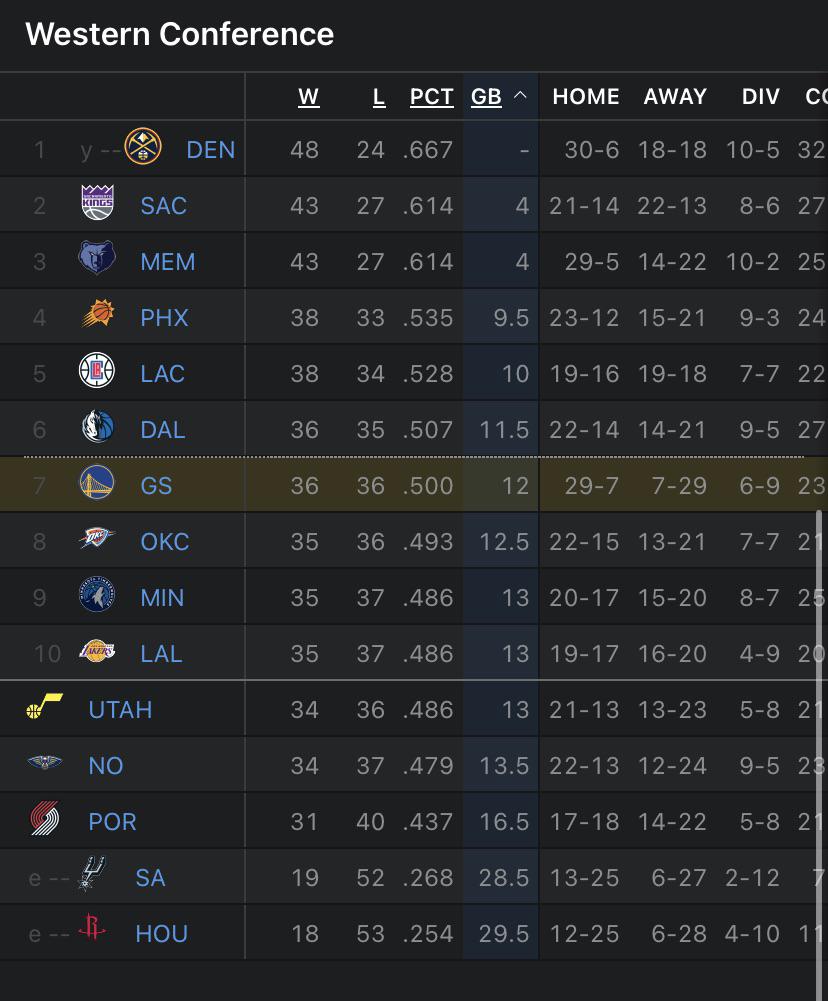Click the Phoenix Suns logo

coord(97,316)
